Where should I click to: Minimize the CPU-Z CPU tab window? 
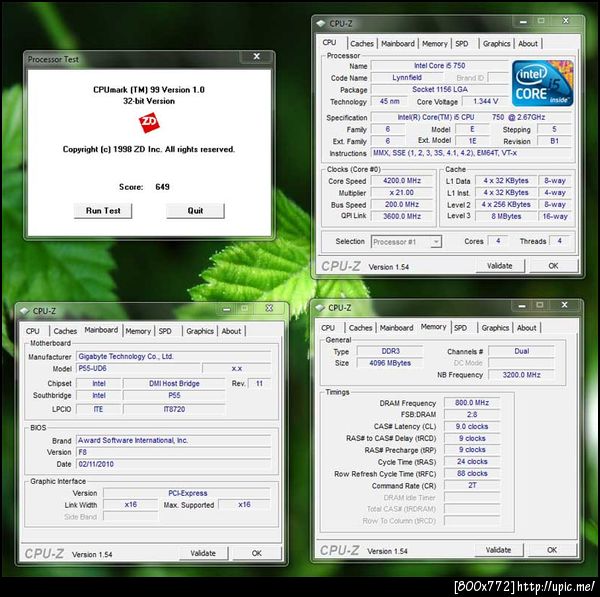pos(523,21)
